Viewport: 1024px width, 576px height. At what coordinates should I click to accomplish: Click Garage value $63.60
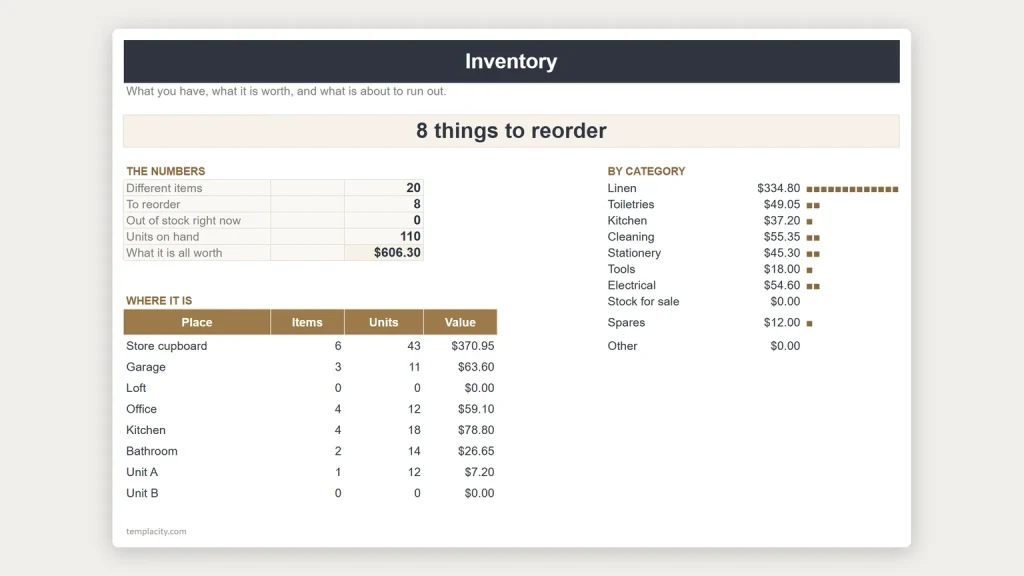476,367
